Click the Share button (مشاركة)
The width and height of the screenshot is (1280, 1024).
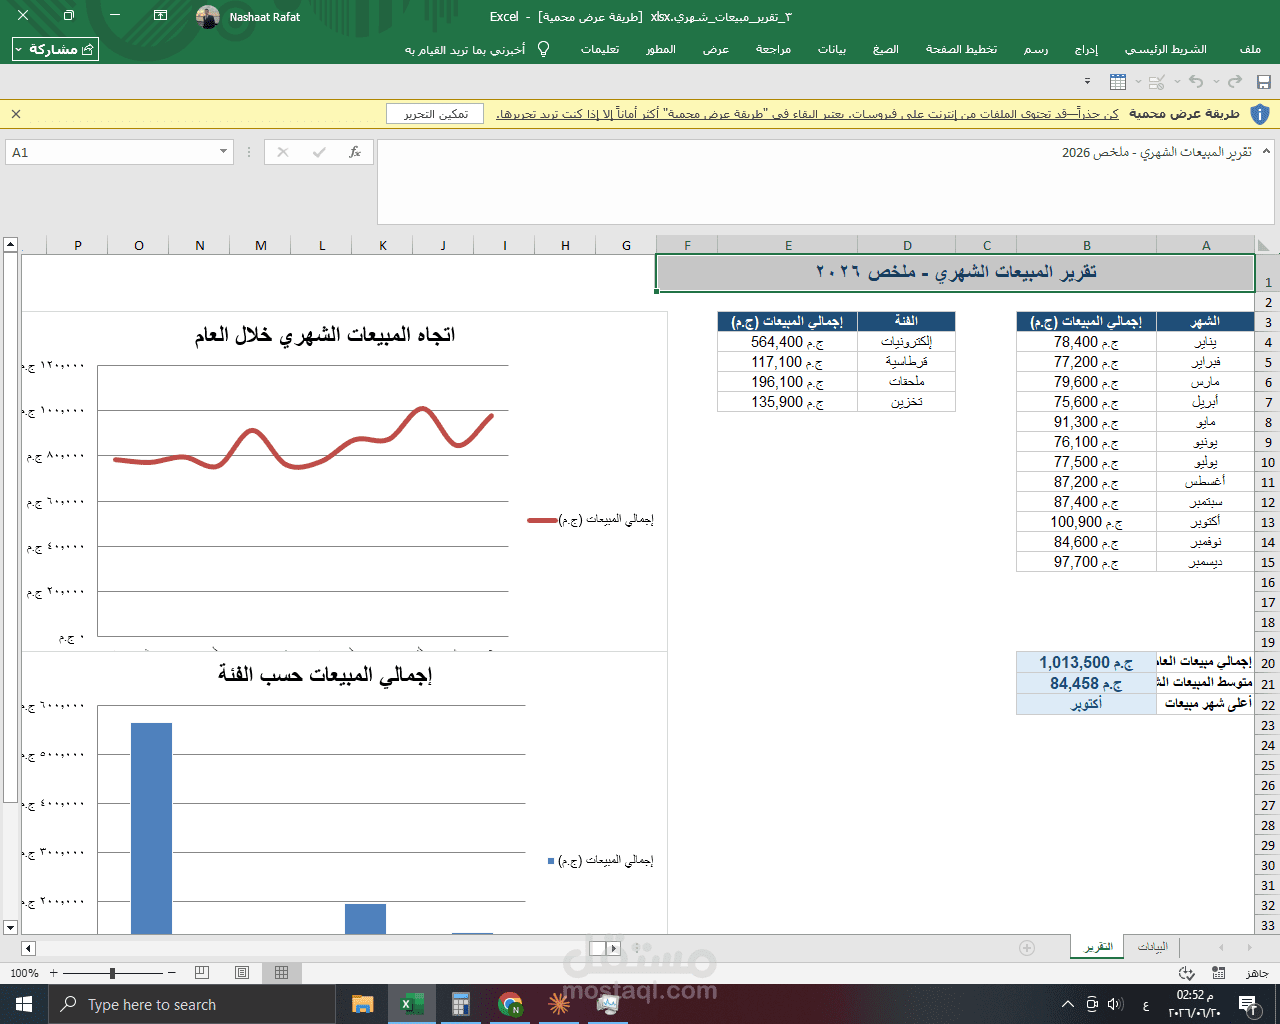[56, 49]
